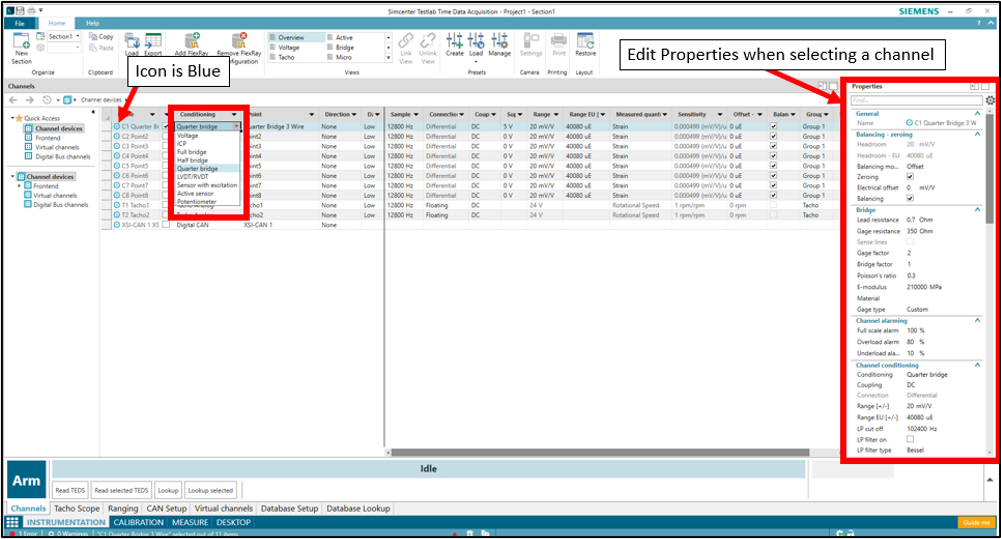Open the Properties panel settings gear
This screenshot has width=1001, height=539.
(x=990, y=100)
